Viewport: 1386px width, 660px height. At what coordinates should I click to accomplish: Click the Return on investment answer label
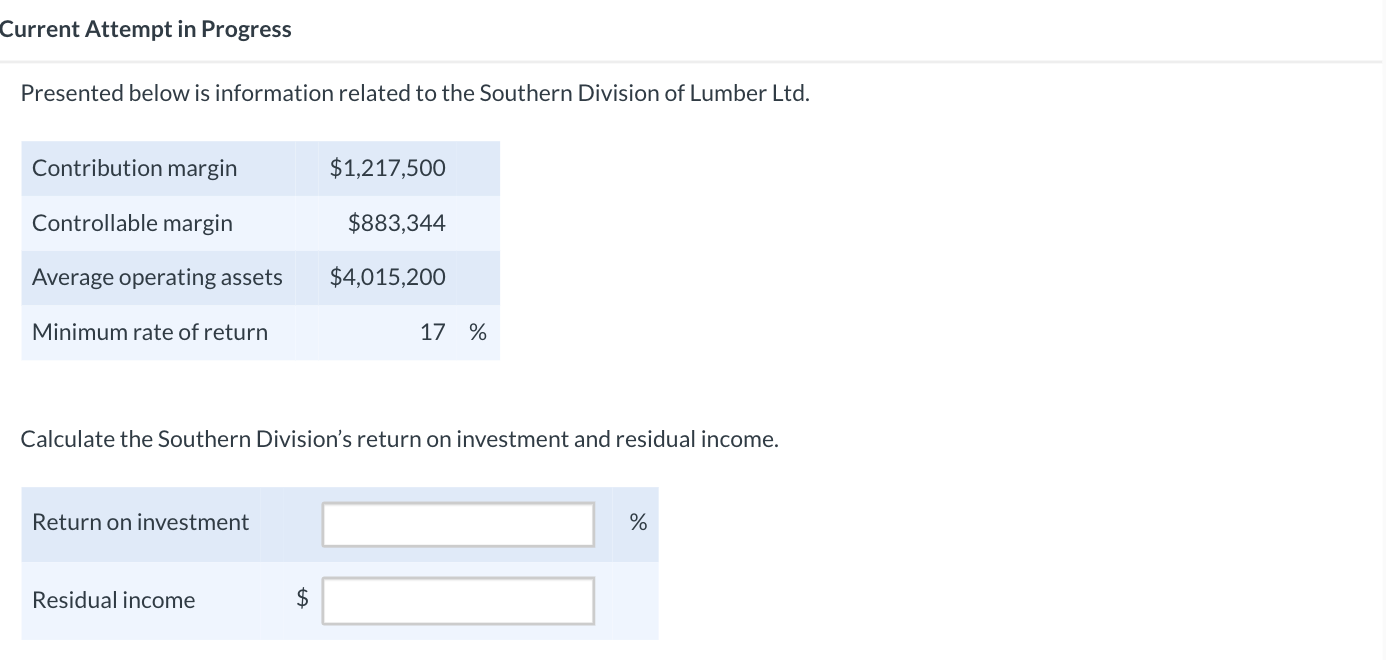141,522
